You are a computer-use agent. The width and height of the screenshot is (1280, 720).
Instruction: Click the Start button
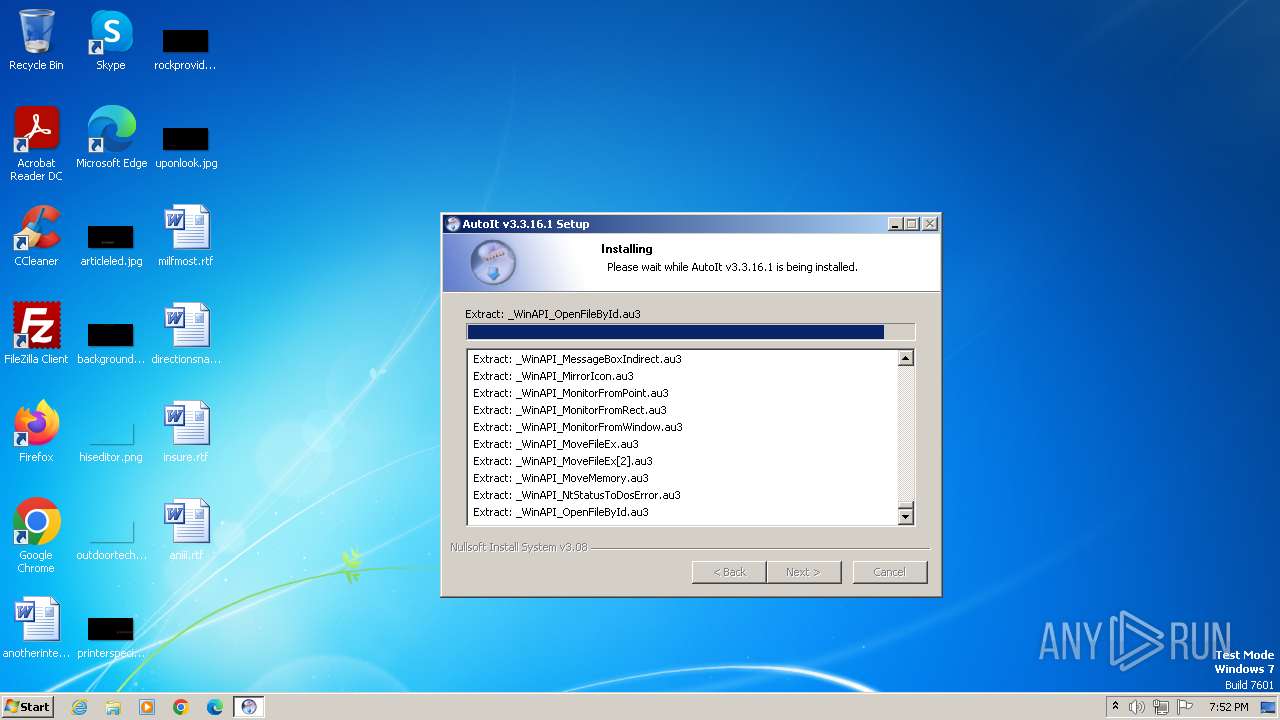(x=28, y=707)
